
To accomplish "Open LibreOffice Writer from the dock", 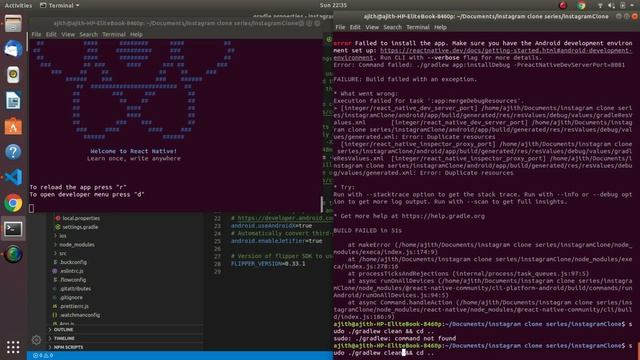I will [x=13, y=100].
